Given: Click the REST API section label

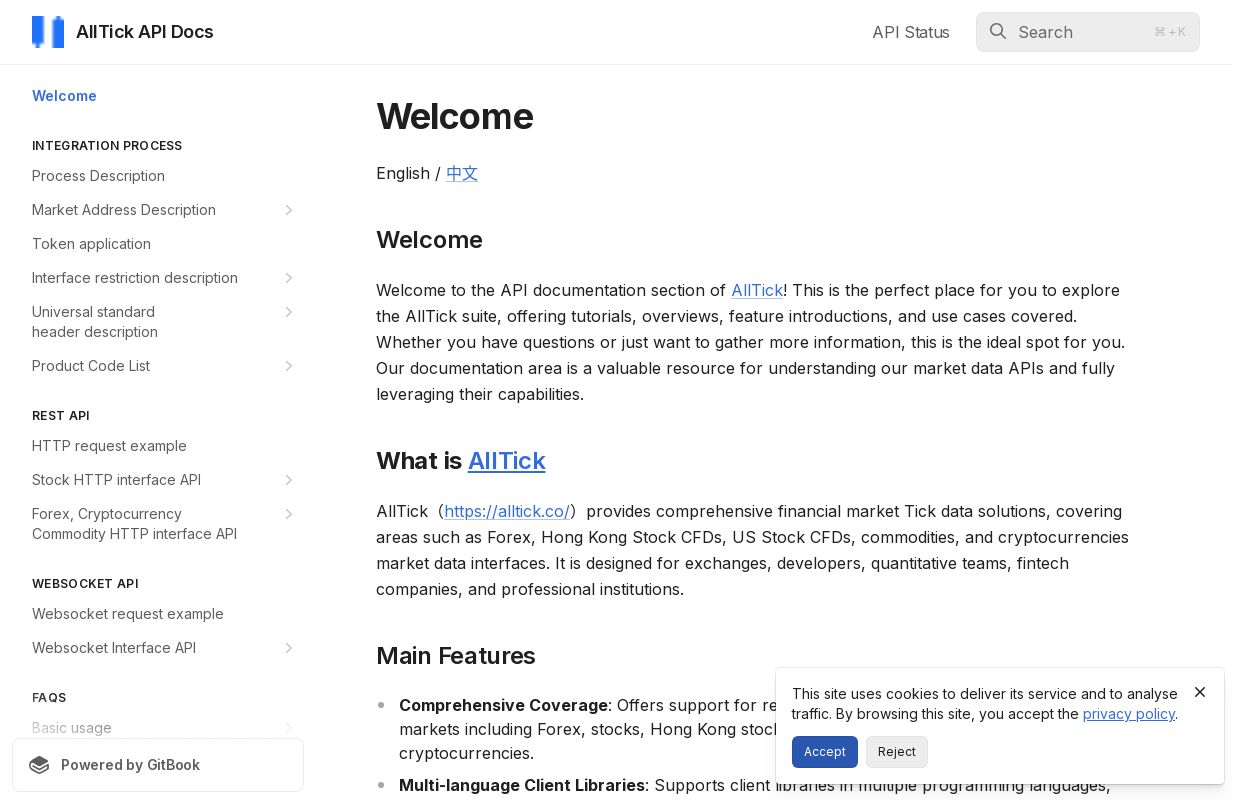Looking at the screenshot, I should [61, 416].
